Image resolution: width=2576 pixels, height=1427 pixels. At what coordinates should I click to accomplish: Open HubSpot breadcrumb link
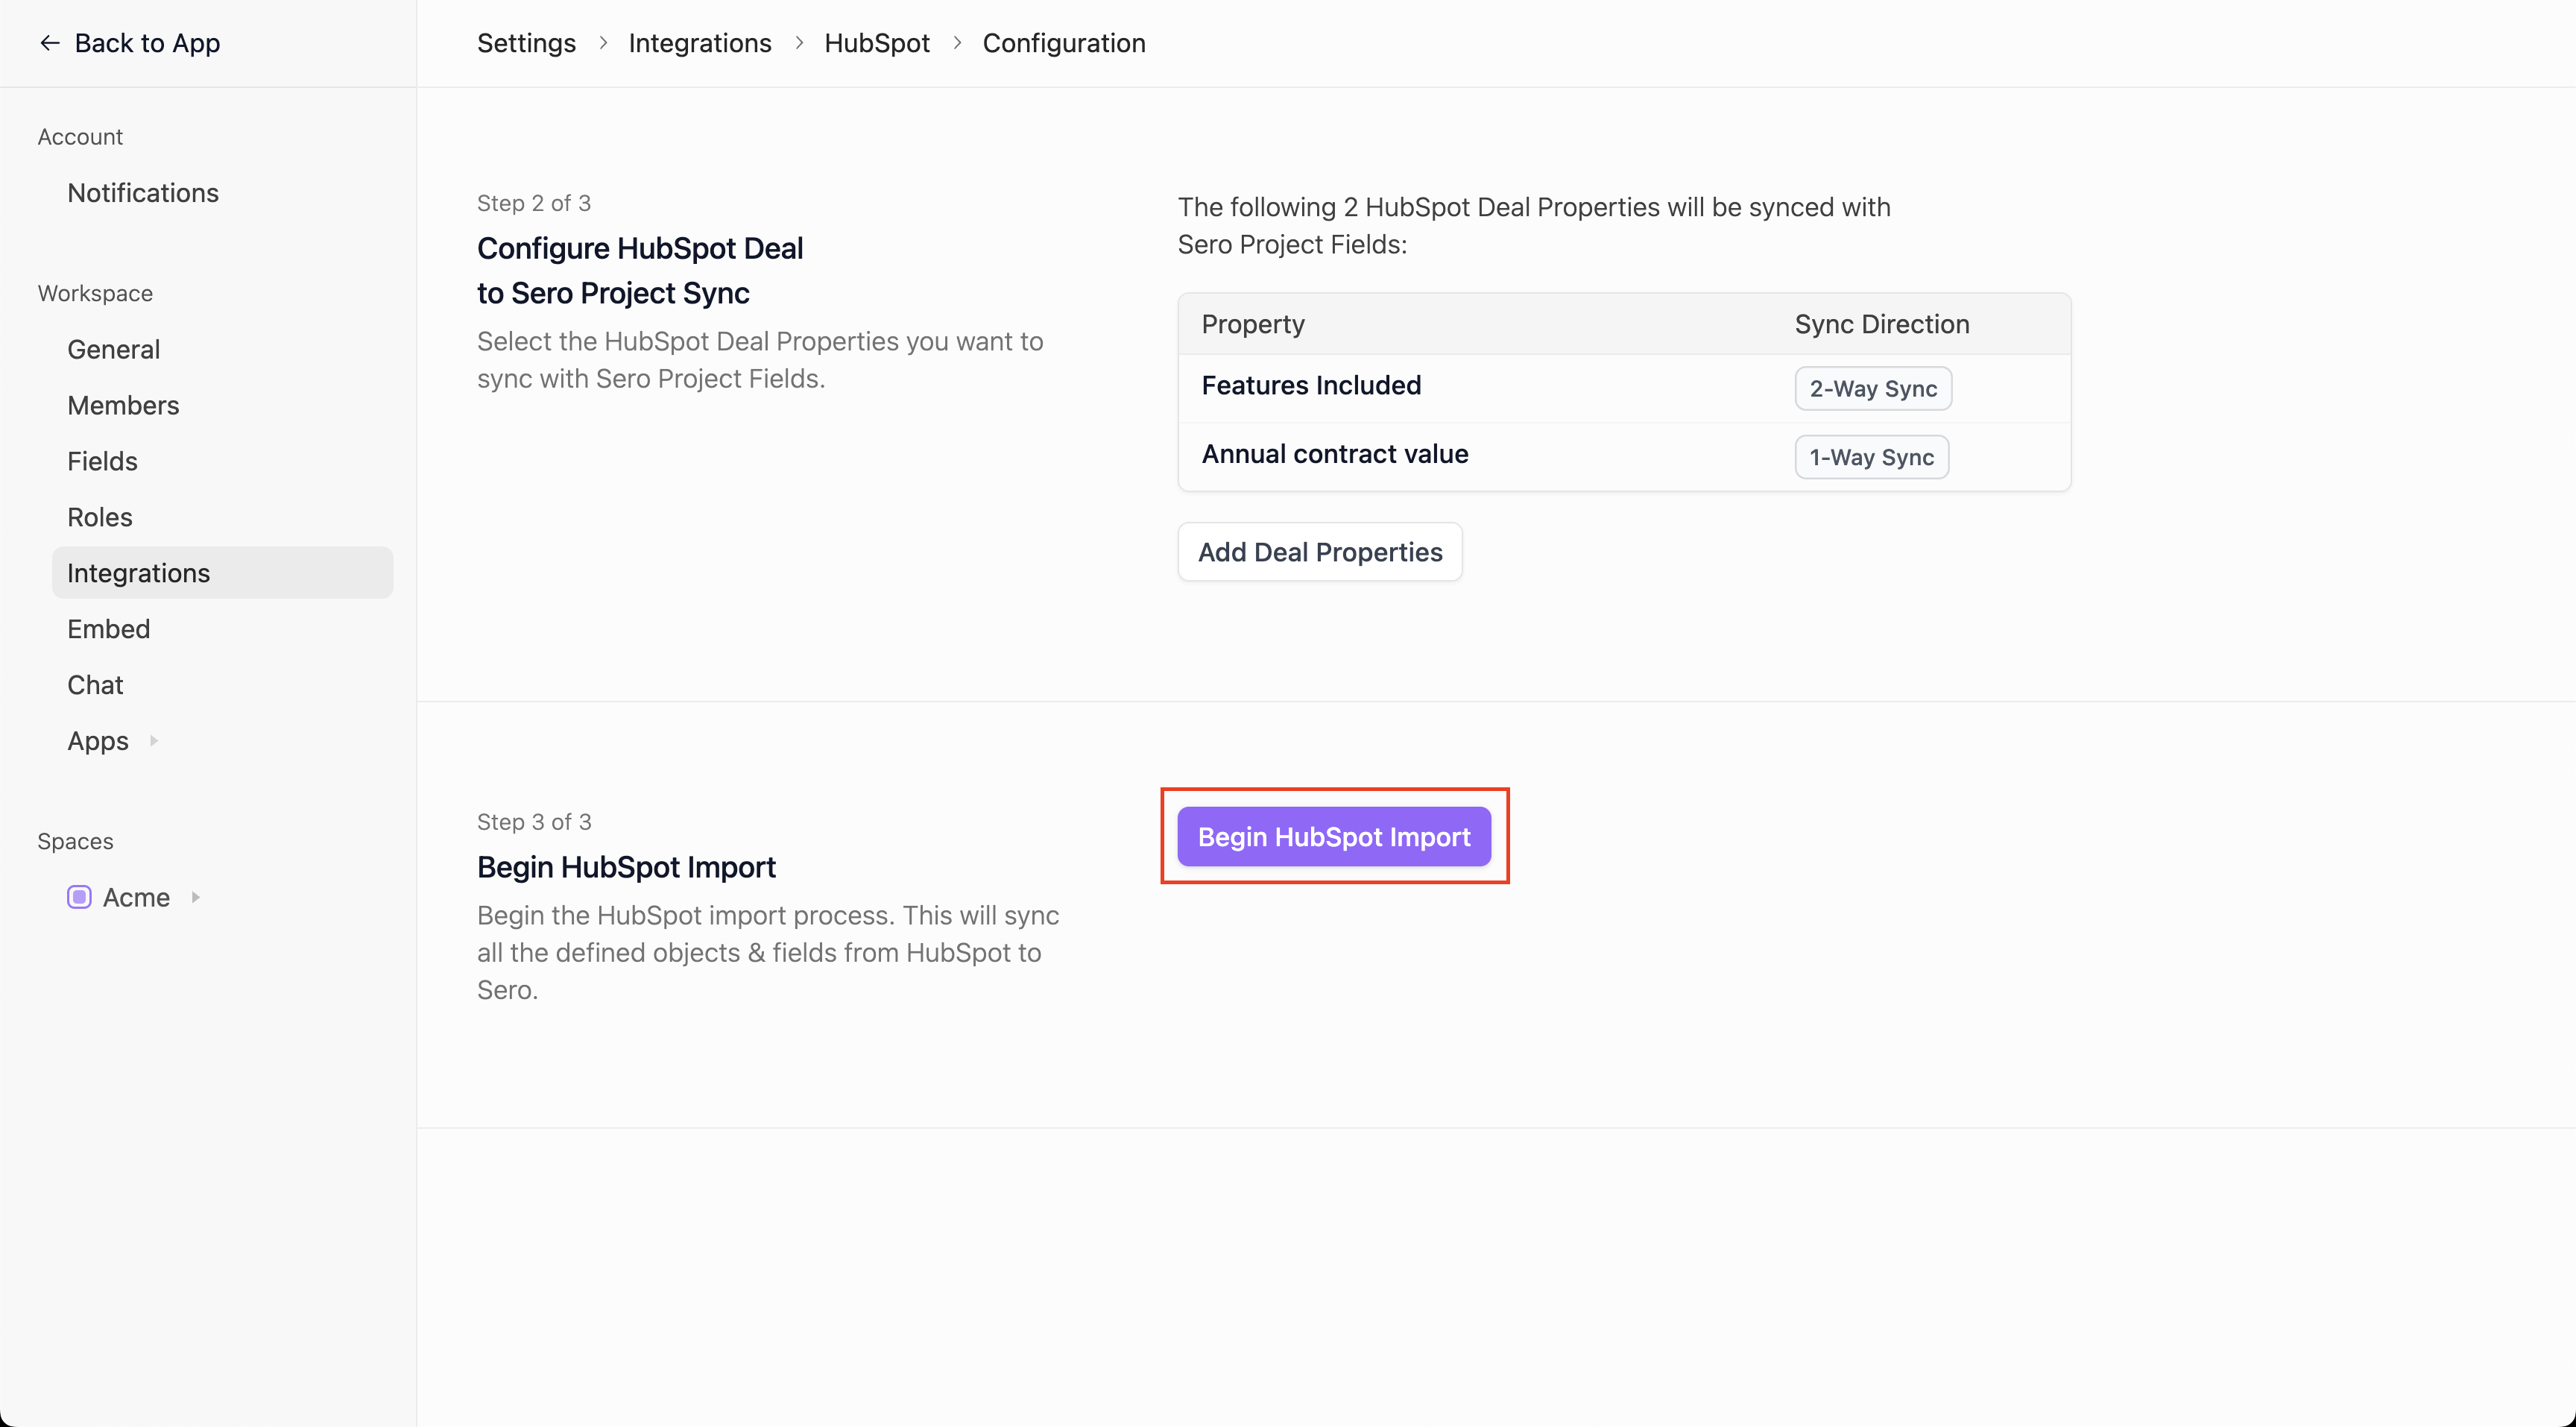point(876,43)
